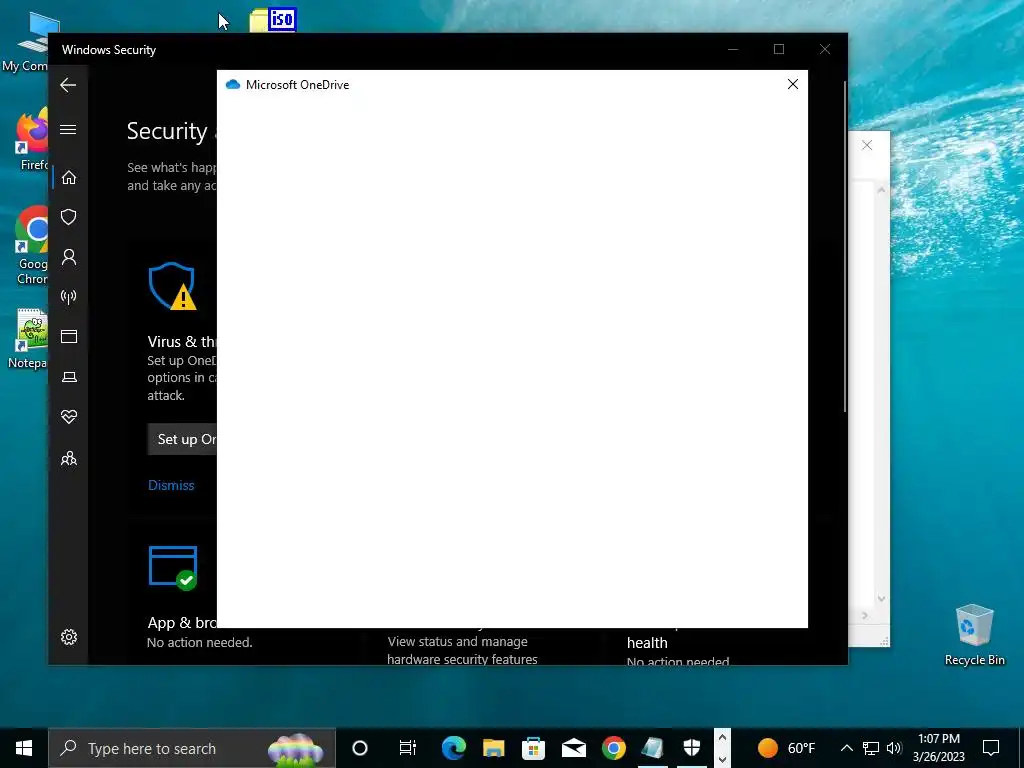Open Microsoft Store from taskbar
Image resolution: width=1024 pixels, height=768 pixels.
pos(534,748)
